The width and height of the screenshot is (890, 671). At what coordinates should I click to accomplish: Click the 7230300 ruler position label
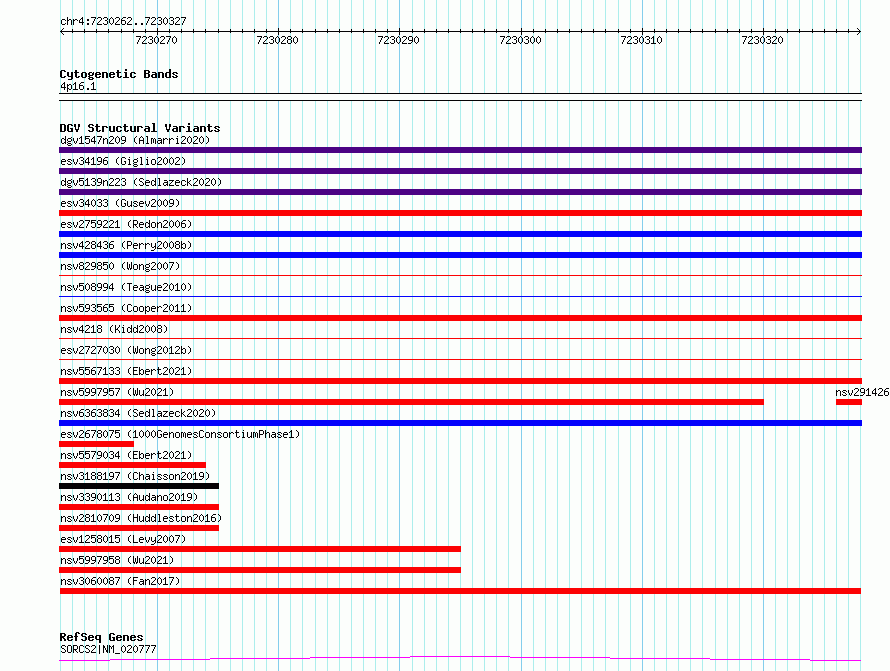[520, 40]
